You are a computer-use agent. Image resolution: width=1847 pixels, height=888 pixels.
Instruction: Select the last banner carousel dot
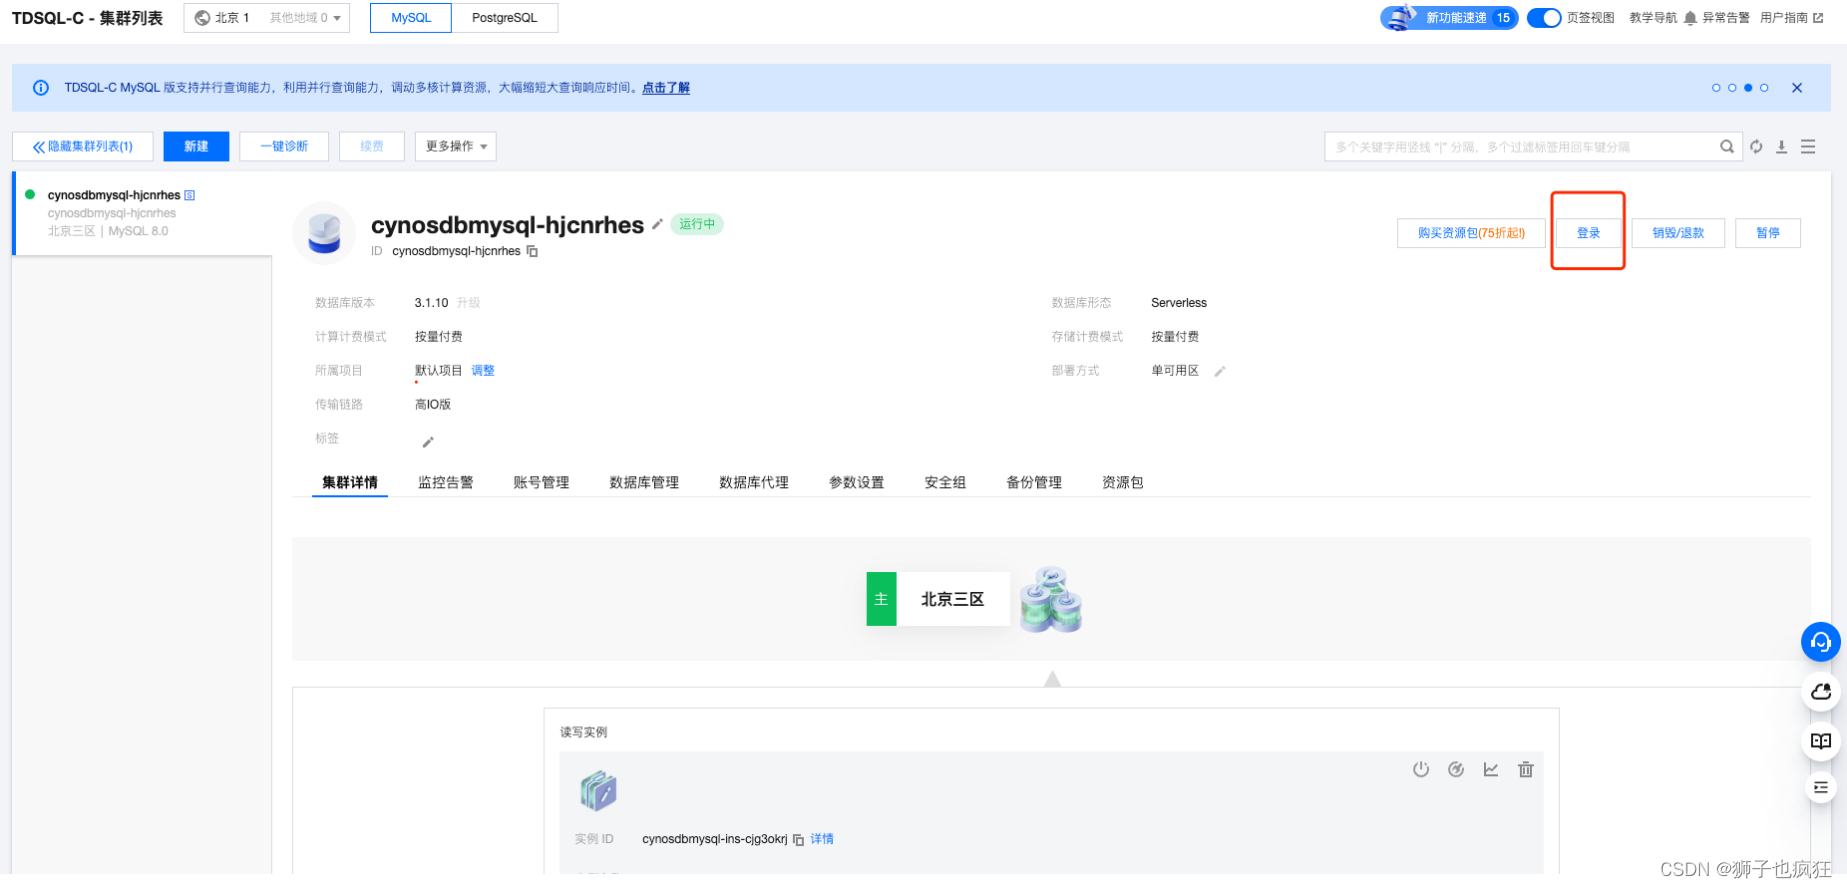click(x=1764, y=88)
